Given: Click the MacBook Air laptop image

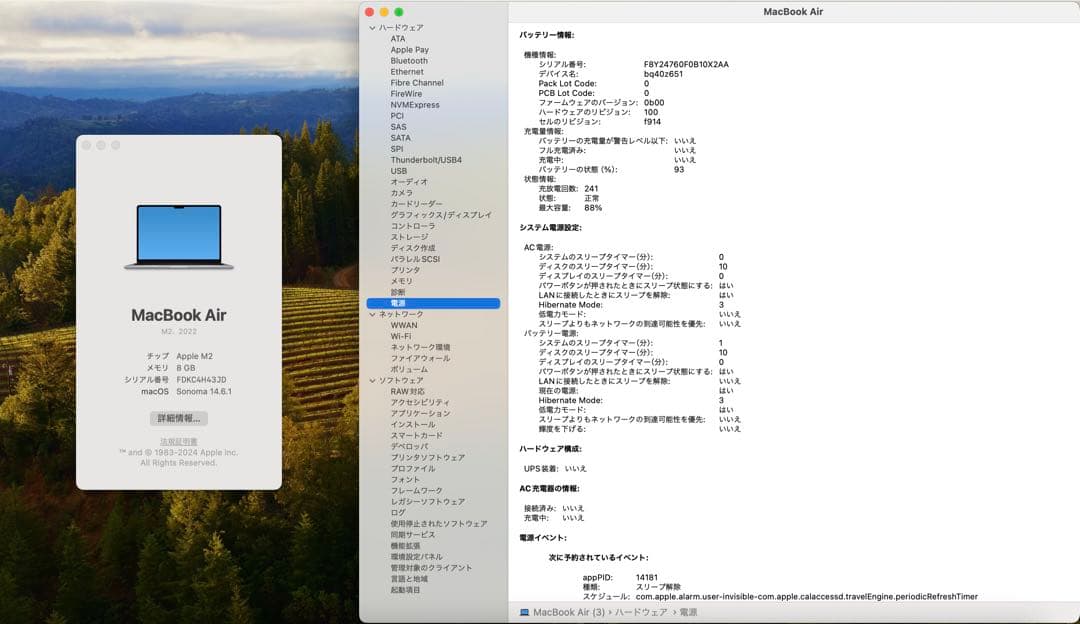Looking at the screenshot, I should pyautogui.click(x=176, y=236).
